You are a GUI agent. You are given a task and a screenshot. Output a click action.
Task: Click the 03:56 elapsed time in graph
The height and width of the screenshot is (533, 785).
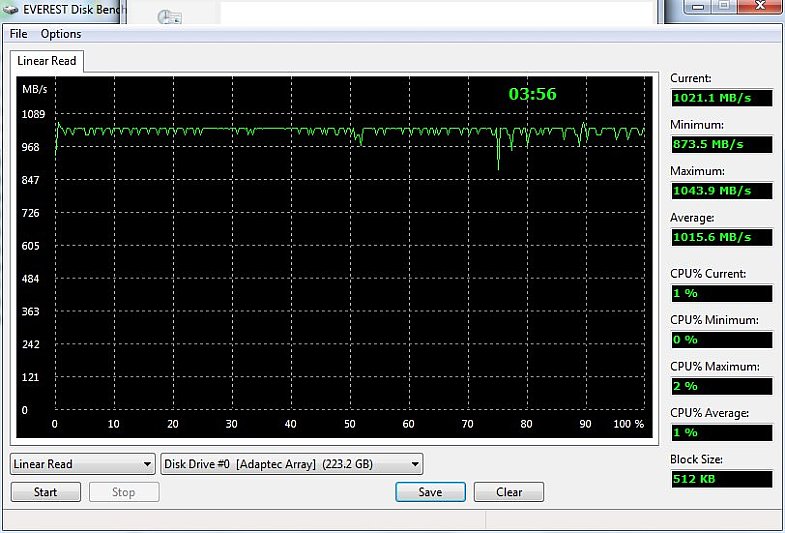[x=532, y=94]
